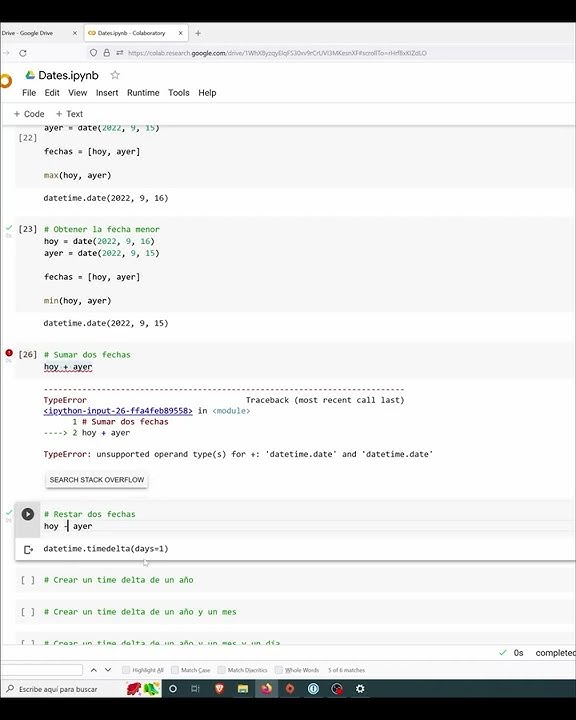Open a new browser tab
Viewport: 576px width, 720px height.
pos(198,33)
